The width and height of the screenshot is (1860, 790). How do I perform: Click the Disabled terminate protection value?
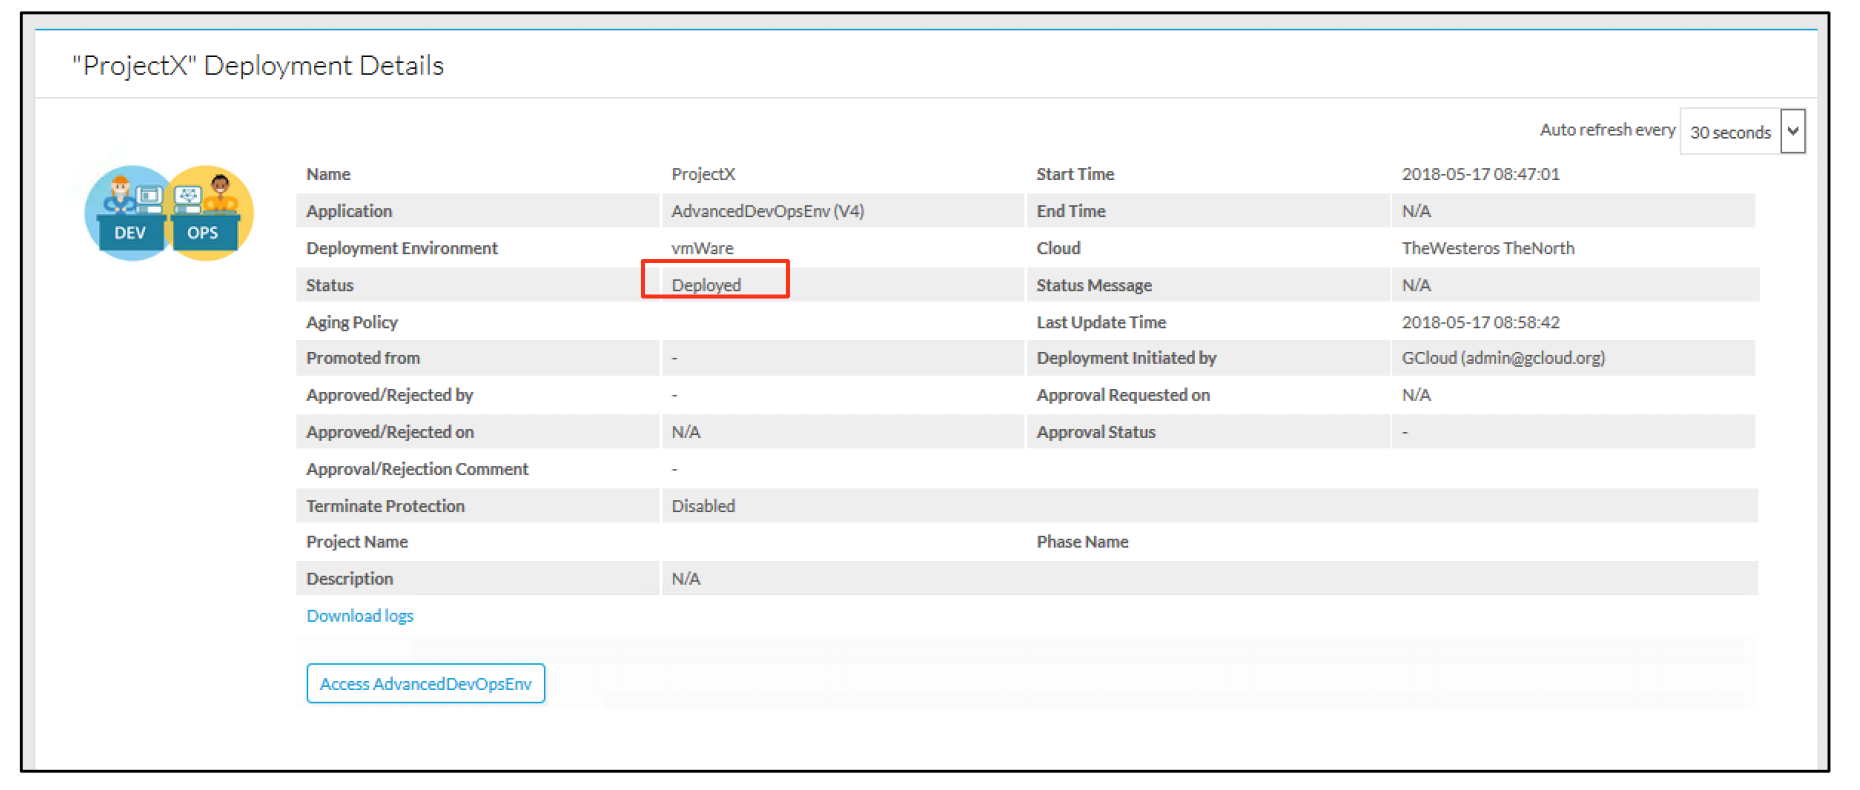(703, 506)
